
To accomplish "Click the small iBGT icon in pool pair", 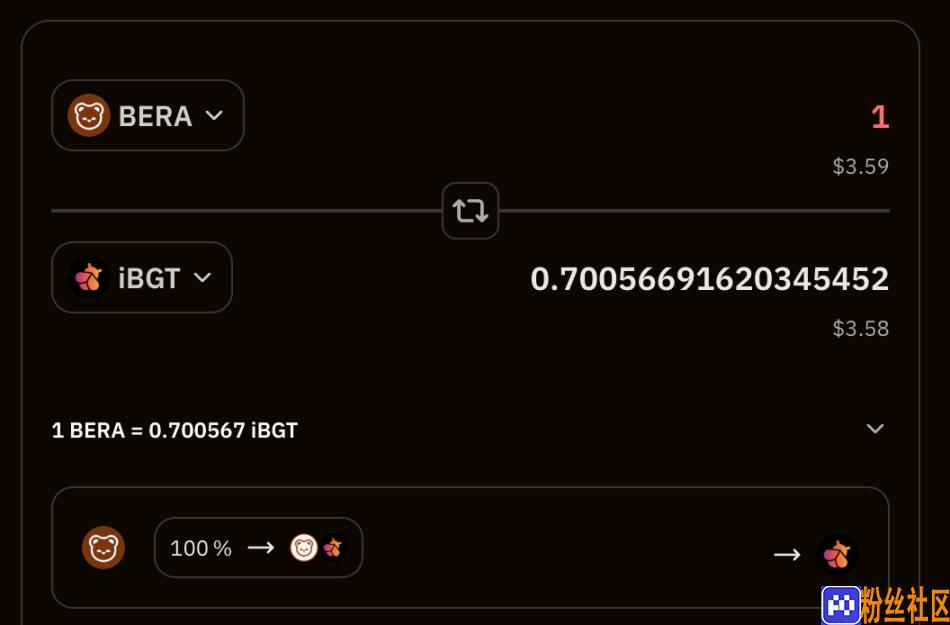I will [332, 548].
